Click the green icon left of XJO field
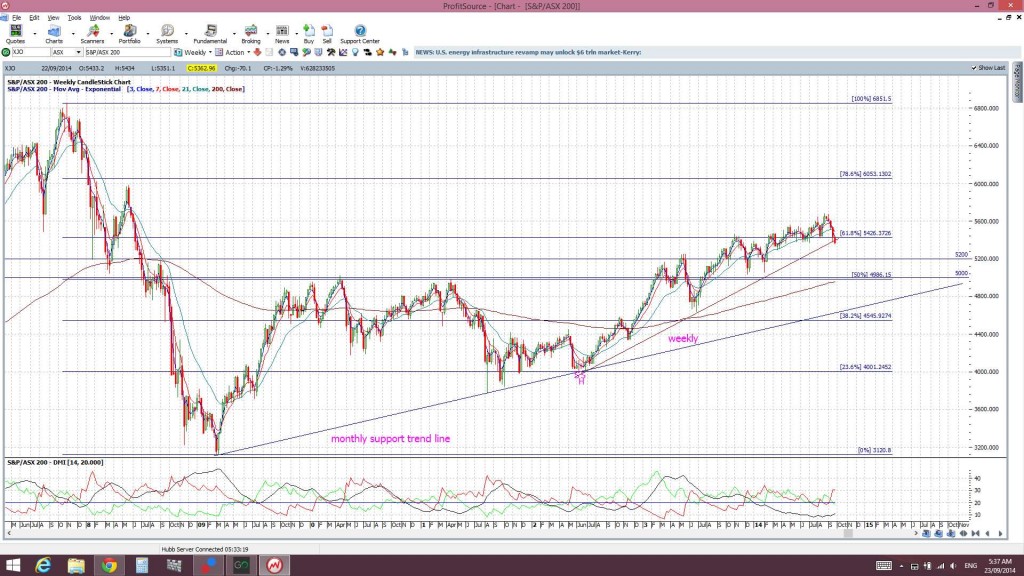 pos(6,52)
